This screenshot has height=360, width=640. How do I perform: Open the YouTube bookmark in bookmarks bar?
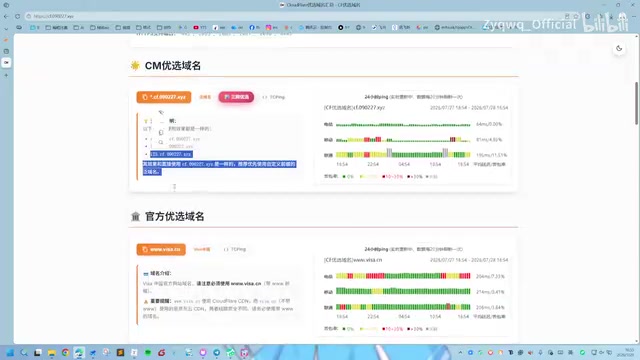click(200, 27)
